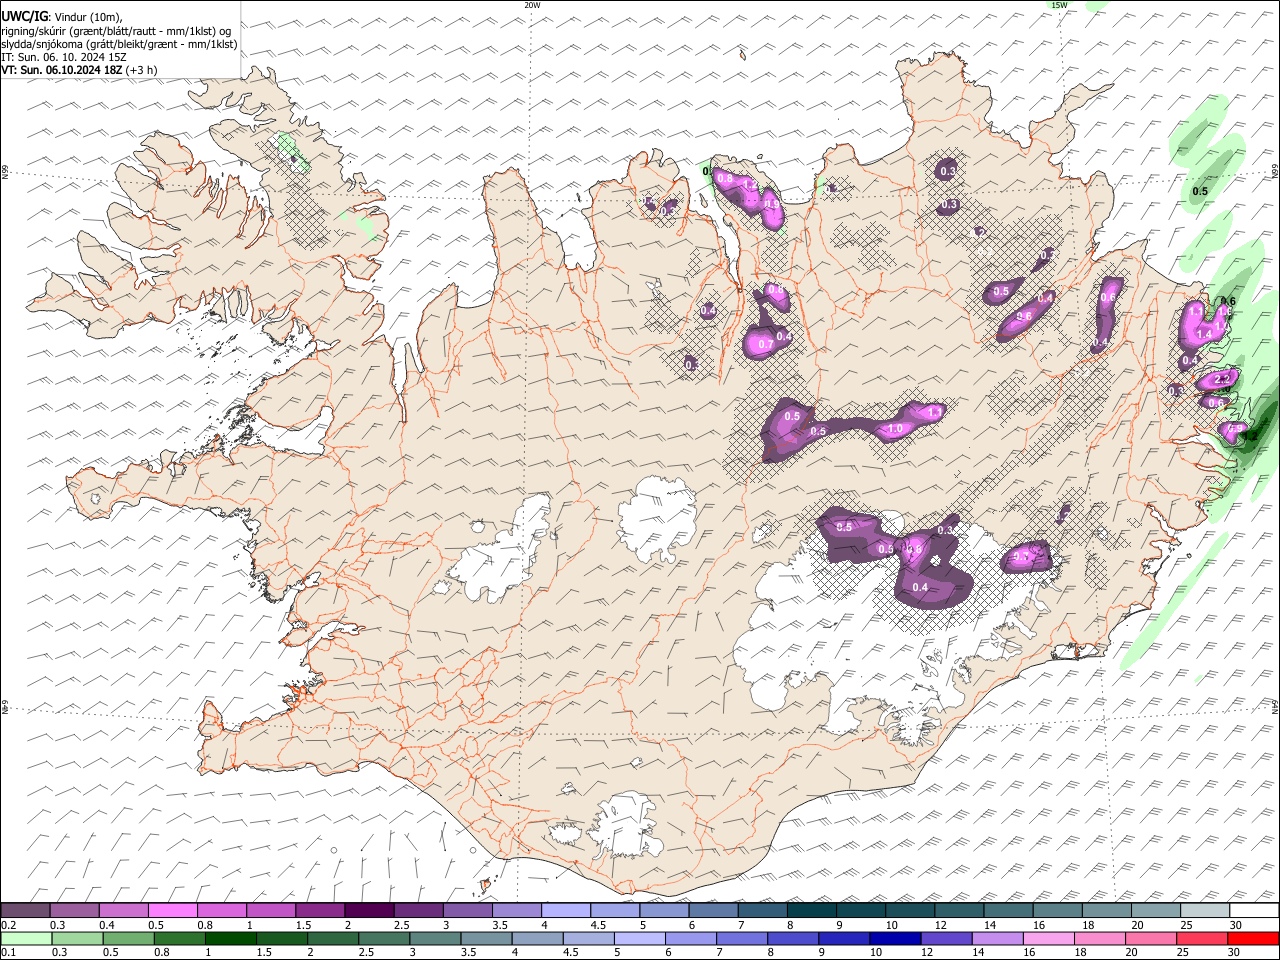Click the 'slydda/snjókoma' legend description line
Viewport: 1280px width, 960px height.
(119, 44)
